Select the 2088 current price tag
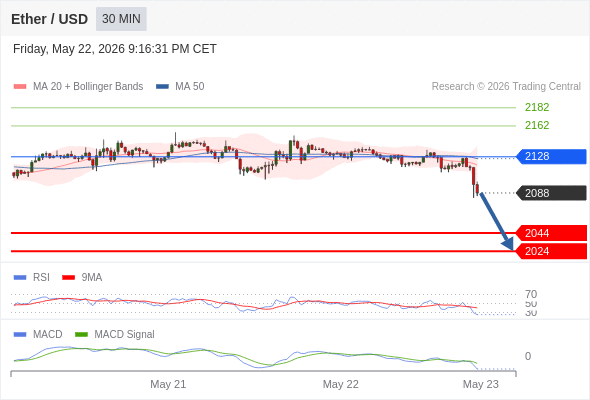This screenshot has width=590, height=400. coord(551,193)
